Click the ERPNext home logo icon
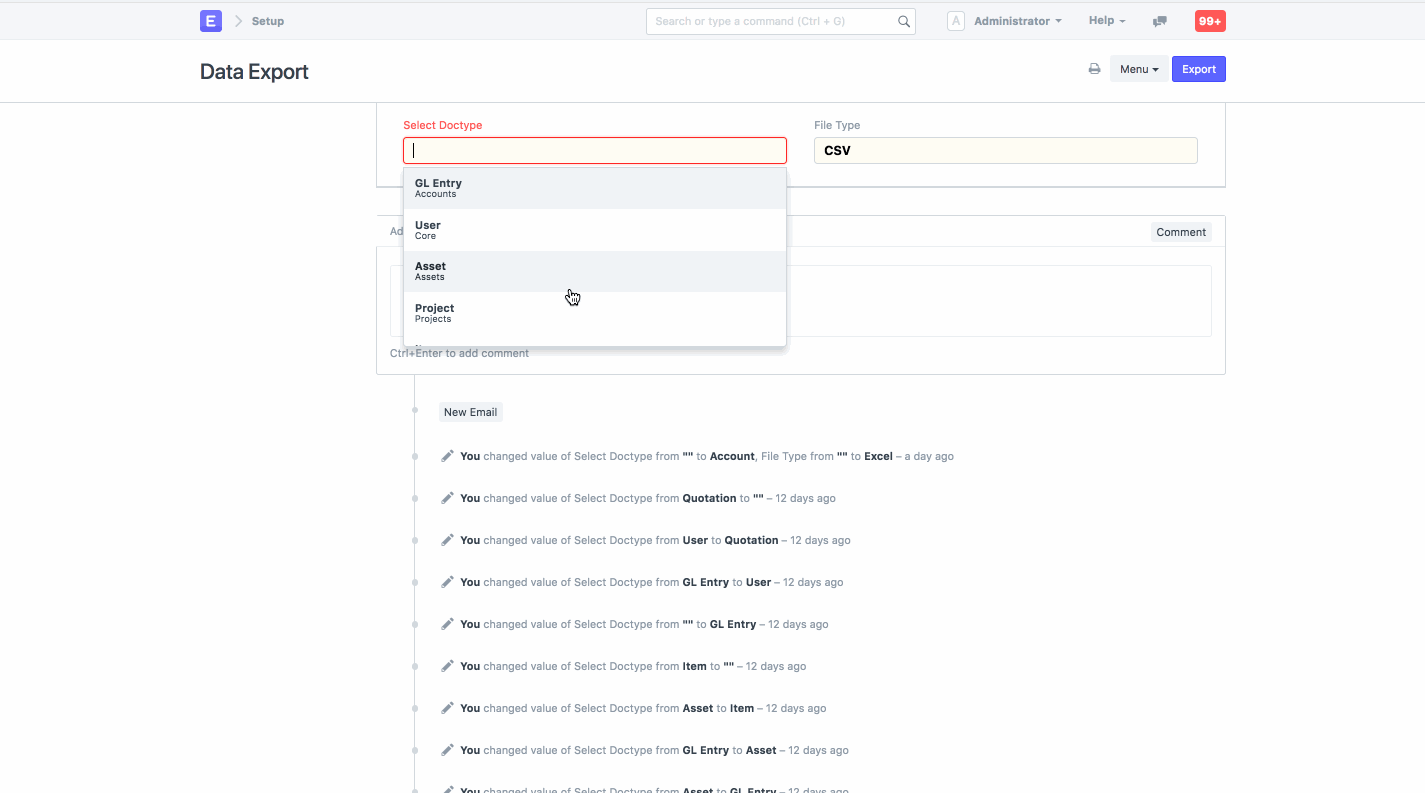This screenshot has width=1425, height=793. click(x=210, y=21)
